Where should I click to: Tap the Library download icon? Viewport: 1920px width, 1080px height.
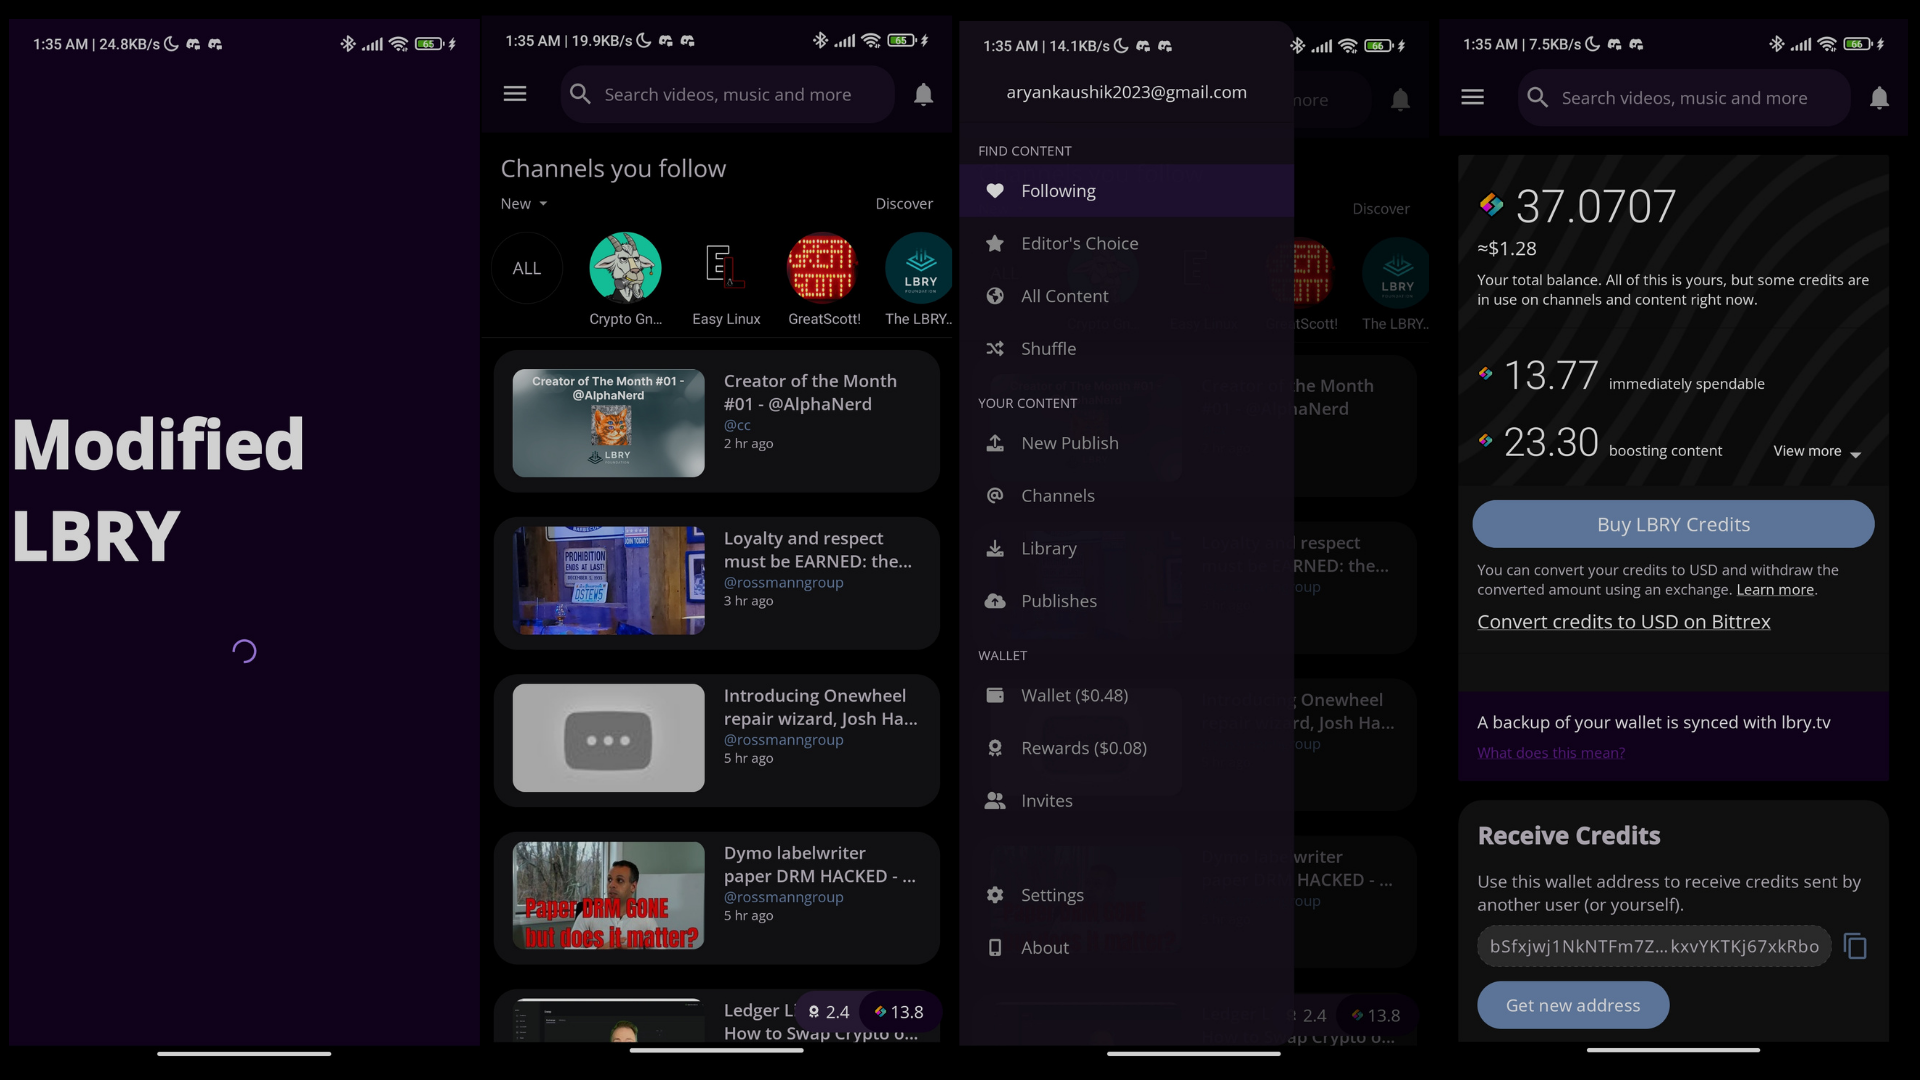[995, 548]
